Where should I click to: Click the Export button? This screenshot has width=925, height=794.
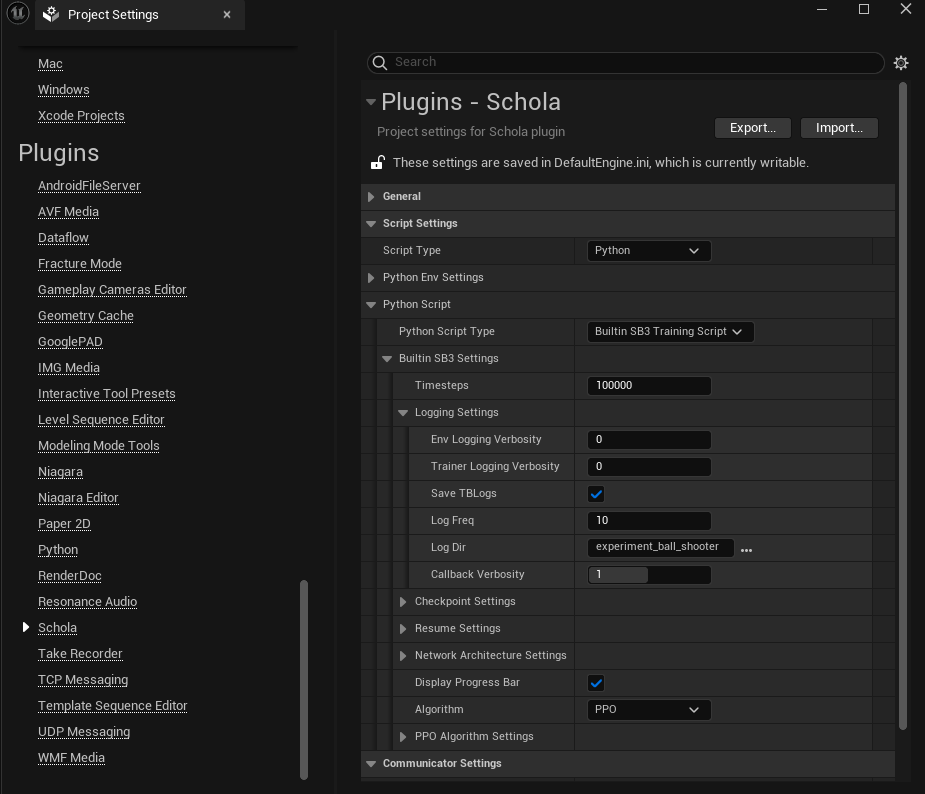click(x=752, y=128)
